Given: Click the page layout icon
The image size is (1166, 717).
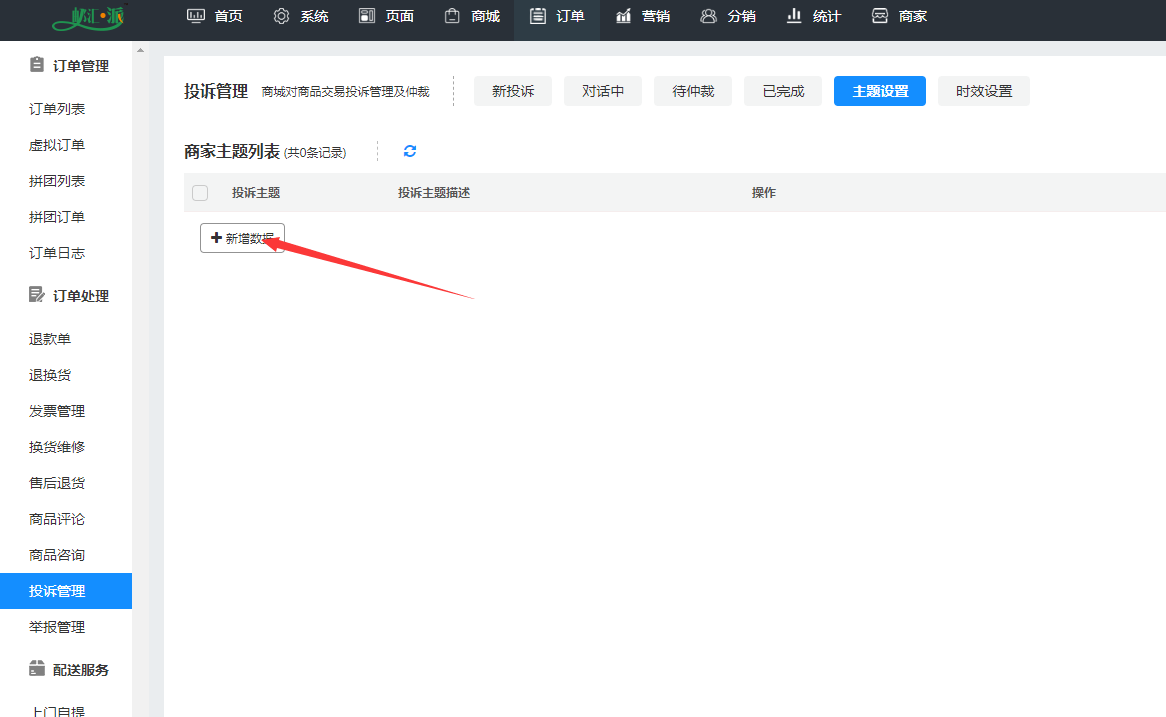Looking at the screenshot, I should pos(367,16).
